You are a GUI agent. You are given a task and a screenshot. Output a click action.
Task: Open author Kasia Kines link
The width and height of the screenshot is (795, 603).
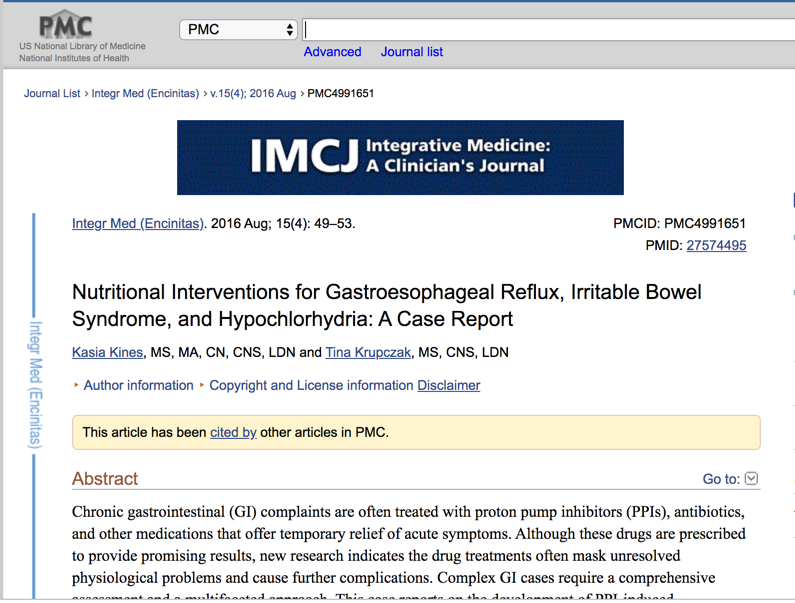click(x=107, y=352)
